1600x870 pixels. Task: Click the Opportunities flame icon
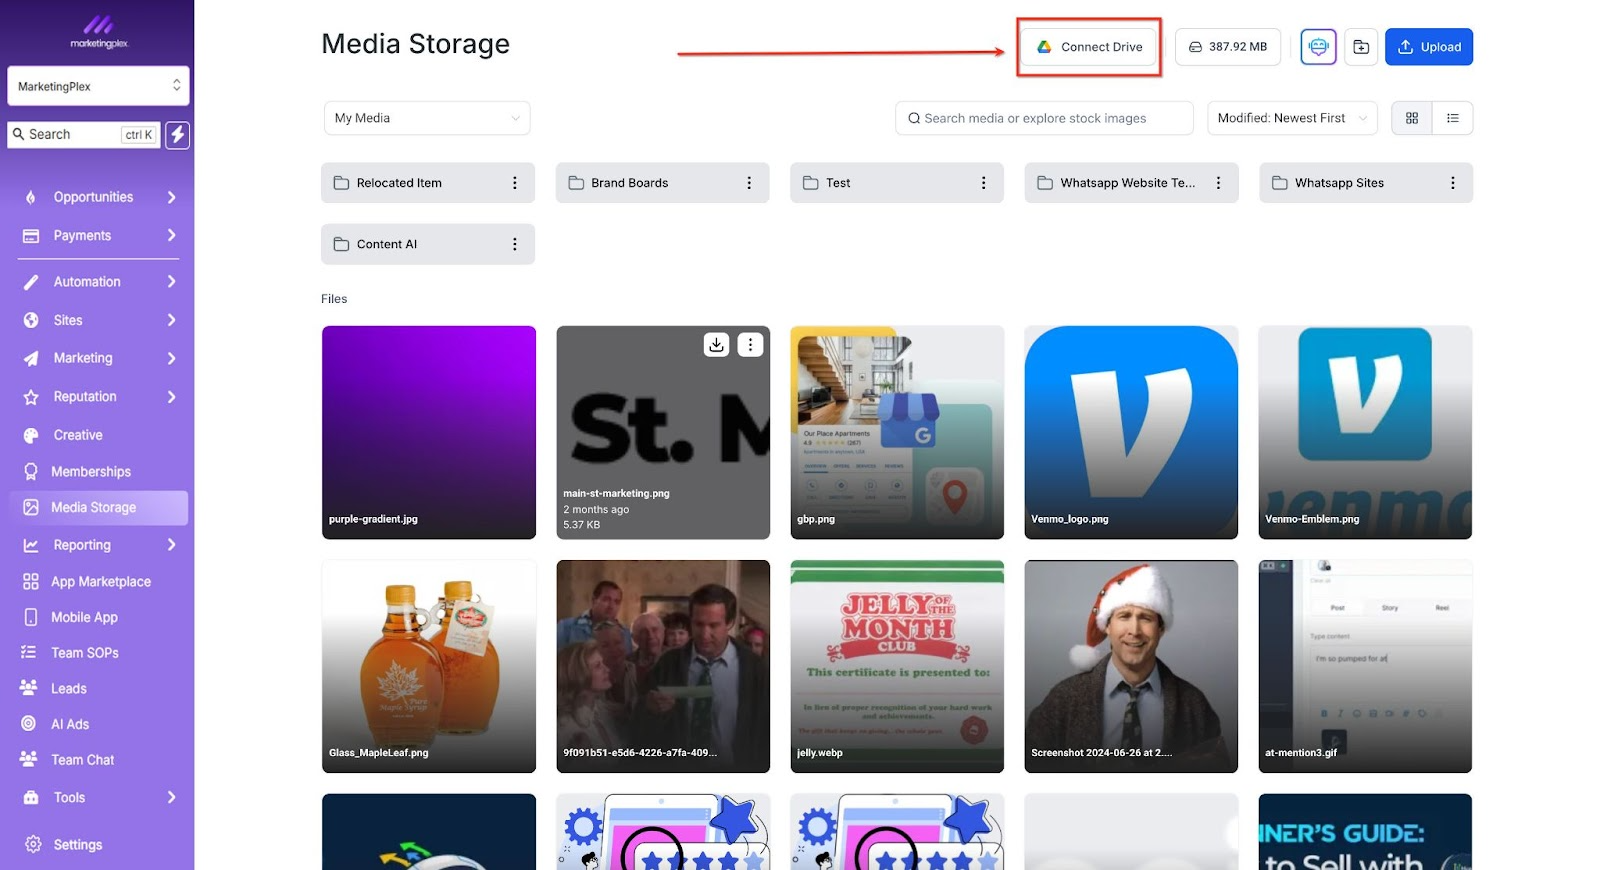tap(31, 197)
